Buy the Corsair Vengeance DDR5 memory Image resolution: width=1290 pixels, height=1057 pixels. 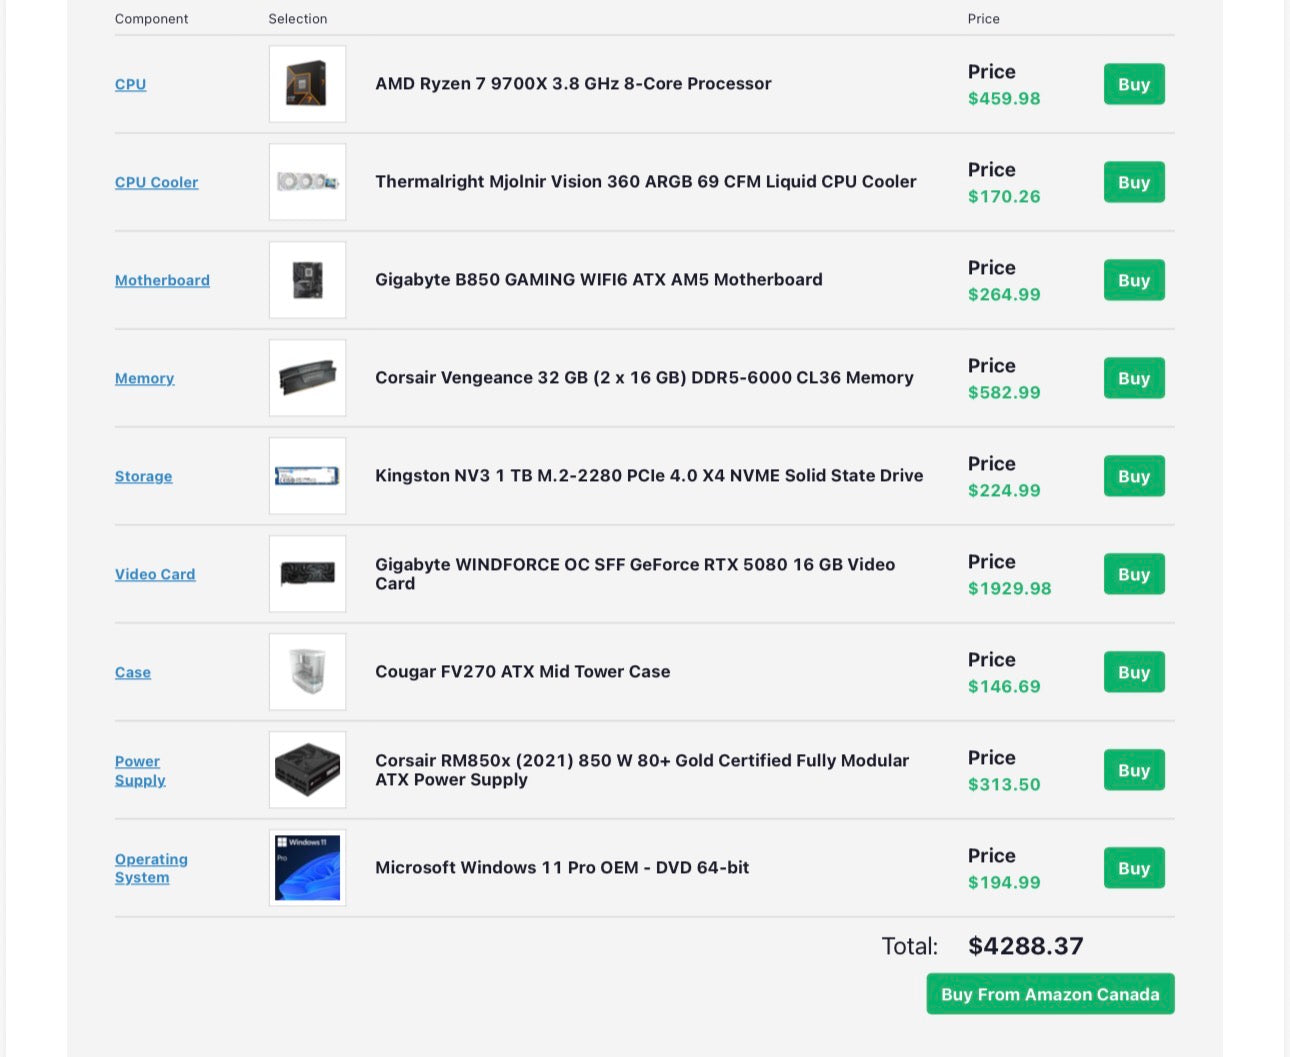[1133, 378]
